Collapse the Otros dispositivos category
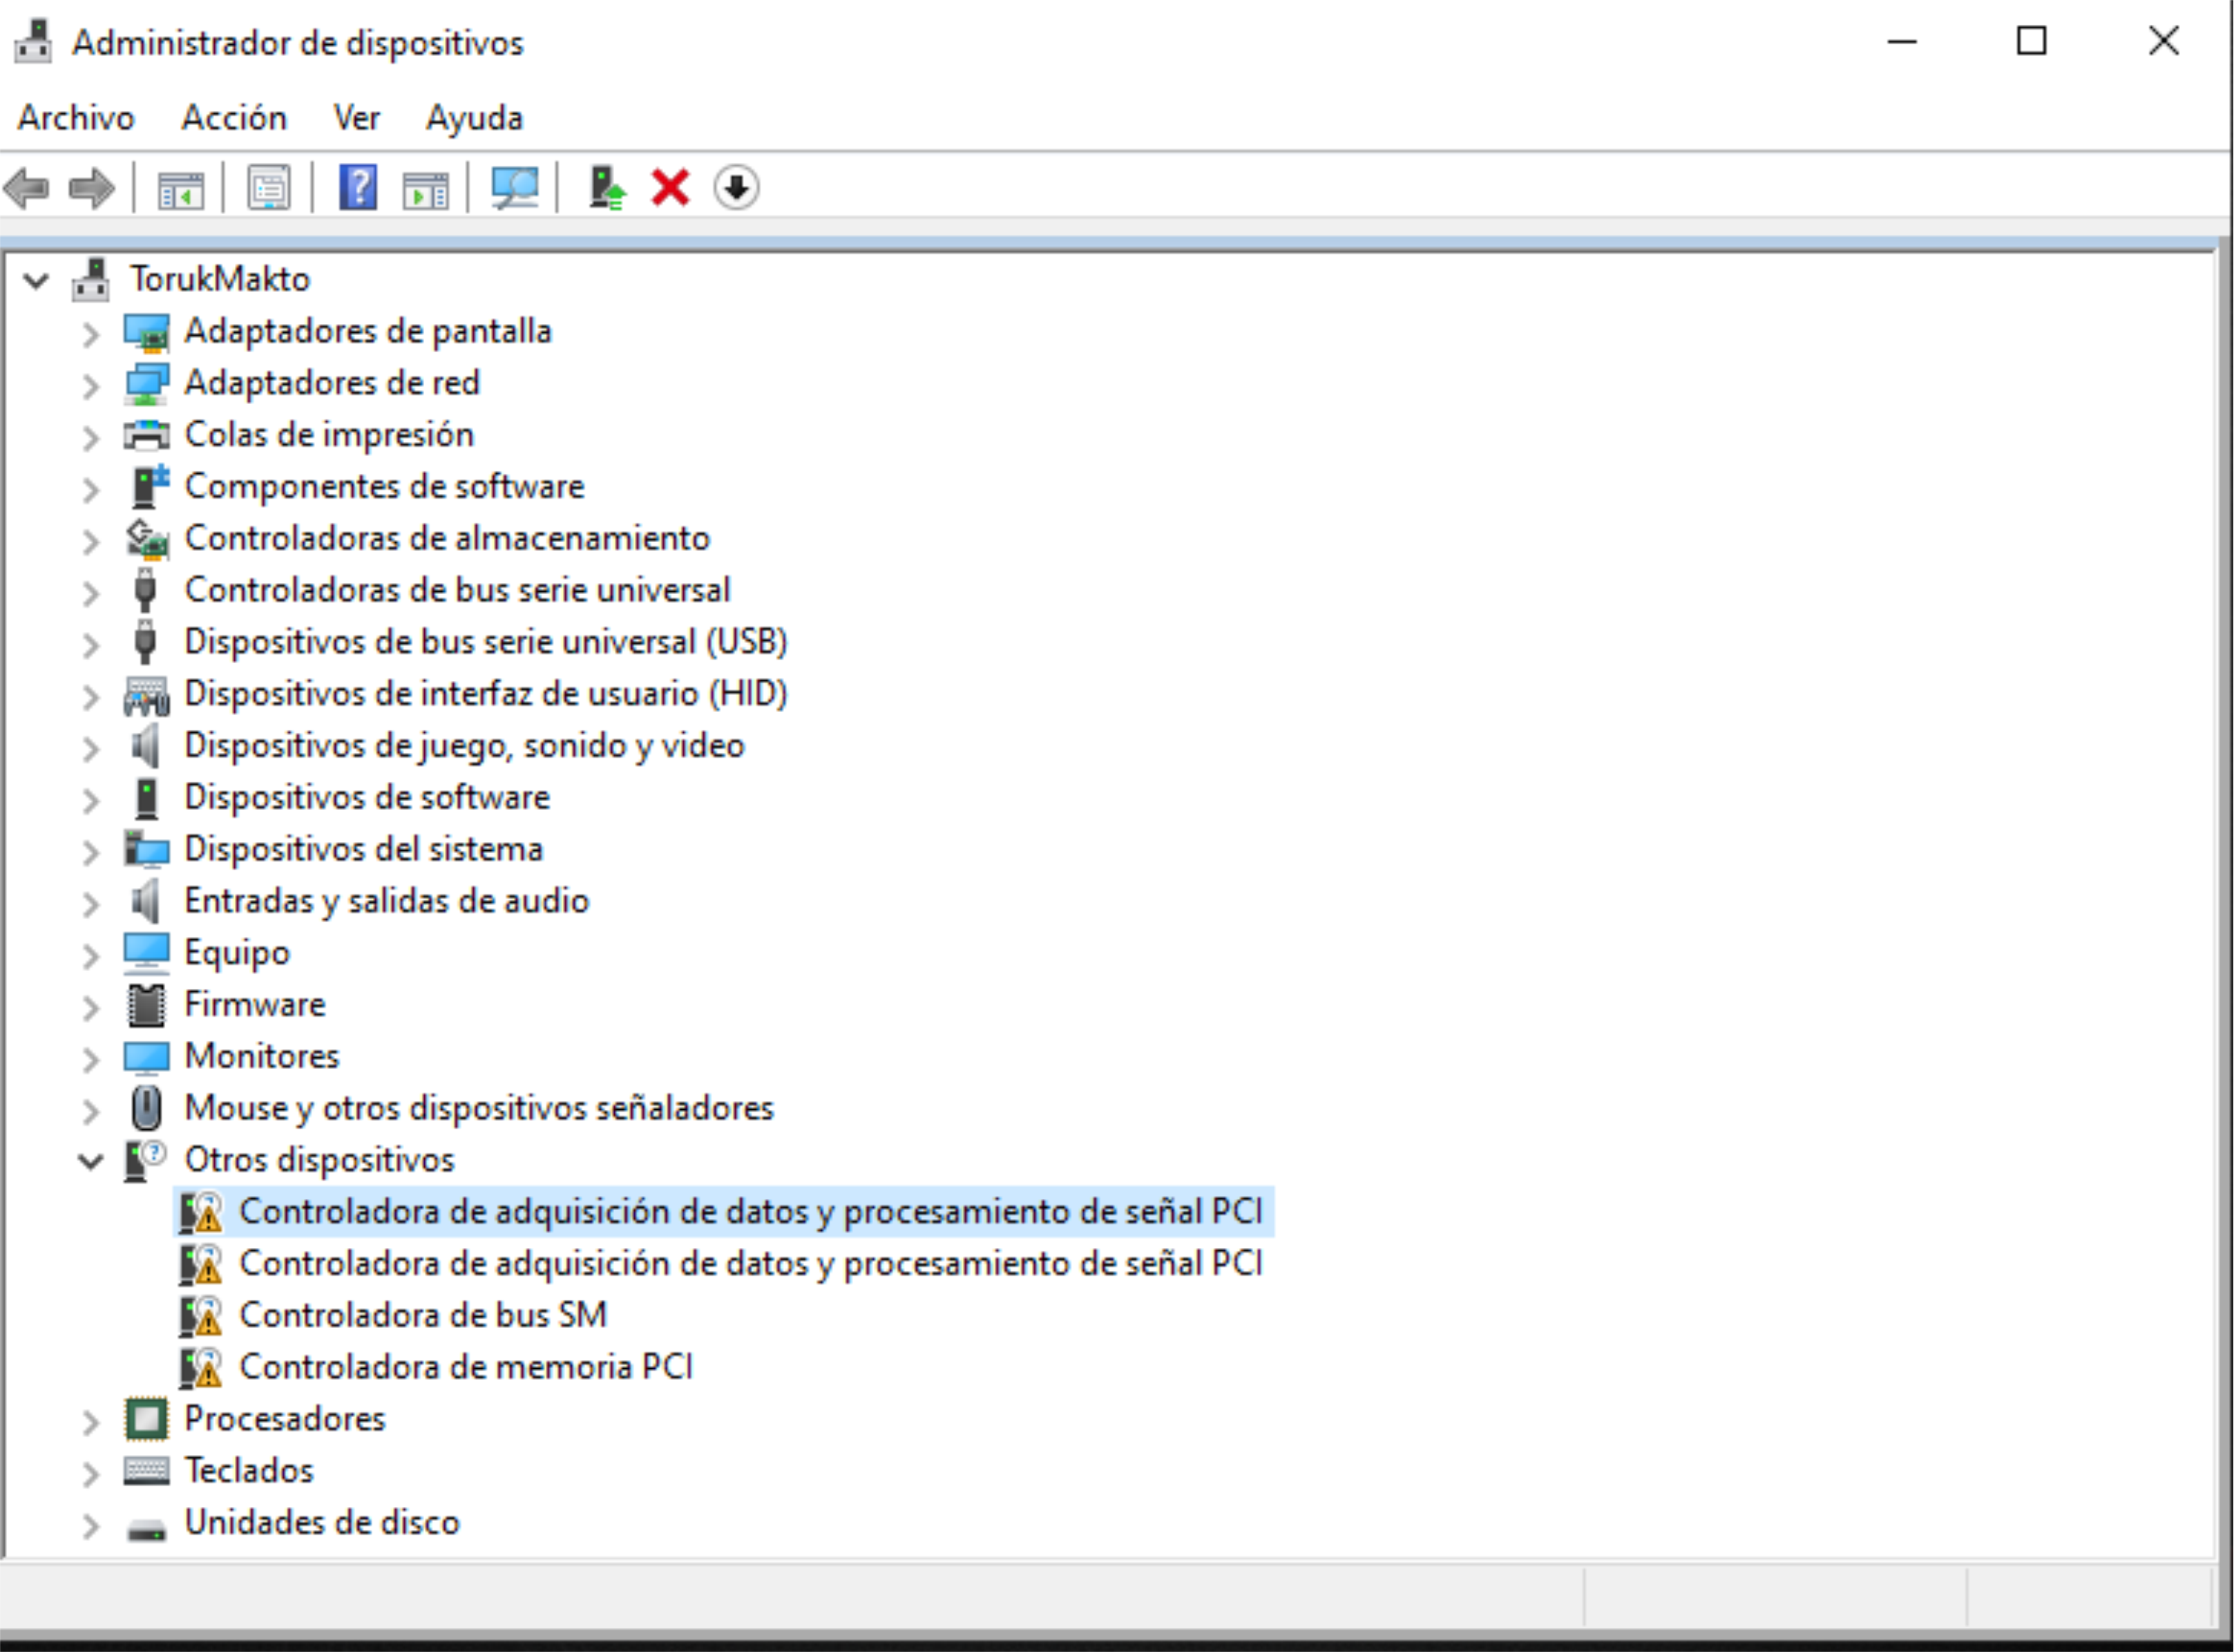Screen dimensions: 2234x1652 (x=90, y=1161)
